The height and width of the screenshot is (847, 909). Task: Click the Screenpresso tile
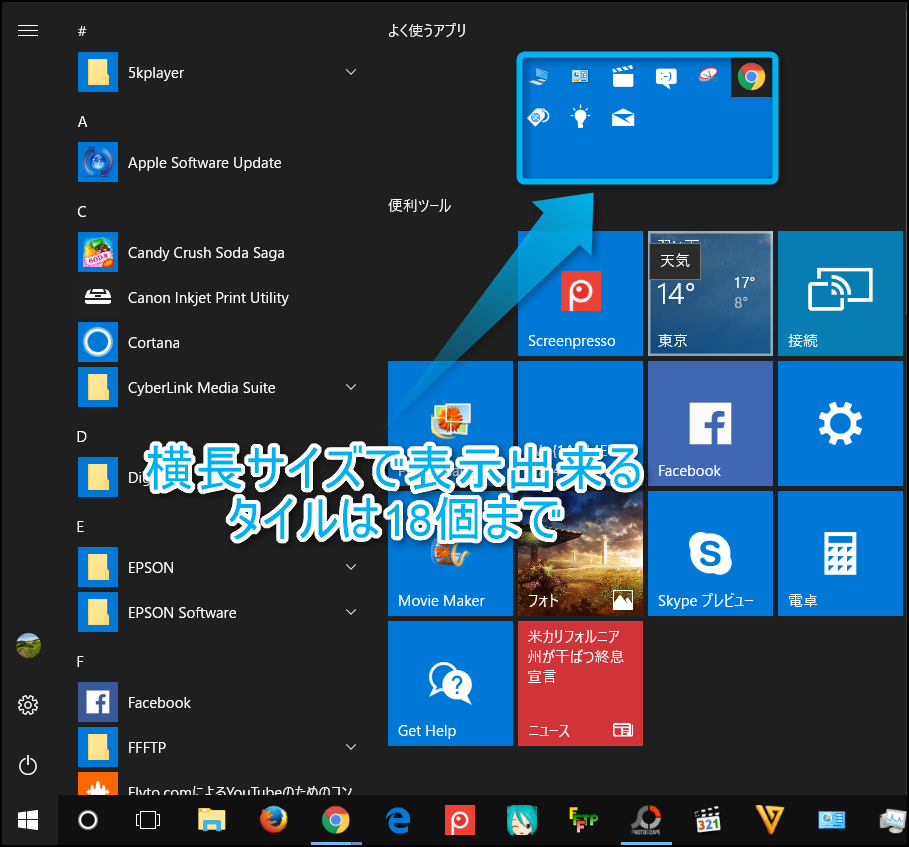click(x=580, y=293)
